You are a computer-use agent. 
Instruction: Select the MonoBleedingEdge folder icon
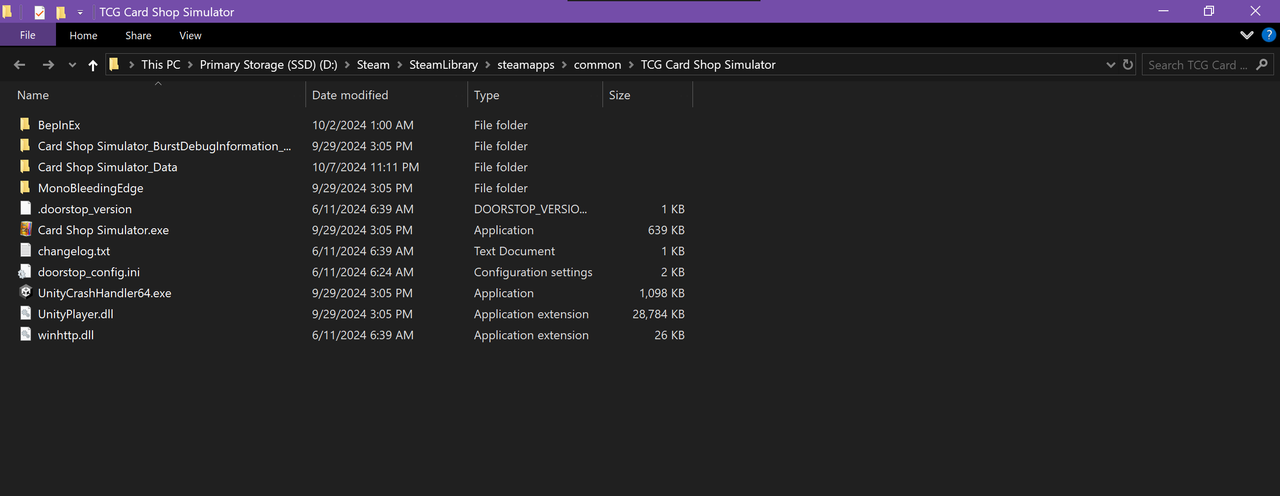pyautogui.click(x=25, y=188)
